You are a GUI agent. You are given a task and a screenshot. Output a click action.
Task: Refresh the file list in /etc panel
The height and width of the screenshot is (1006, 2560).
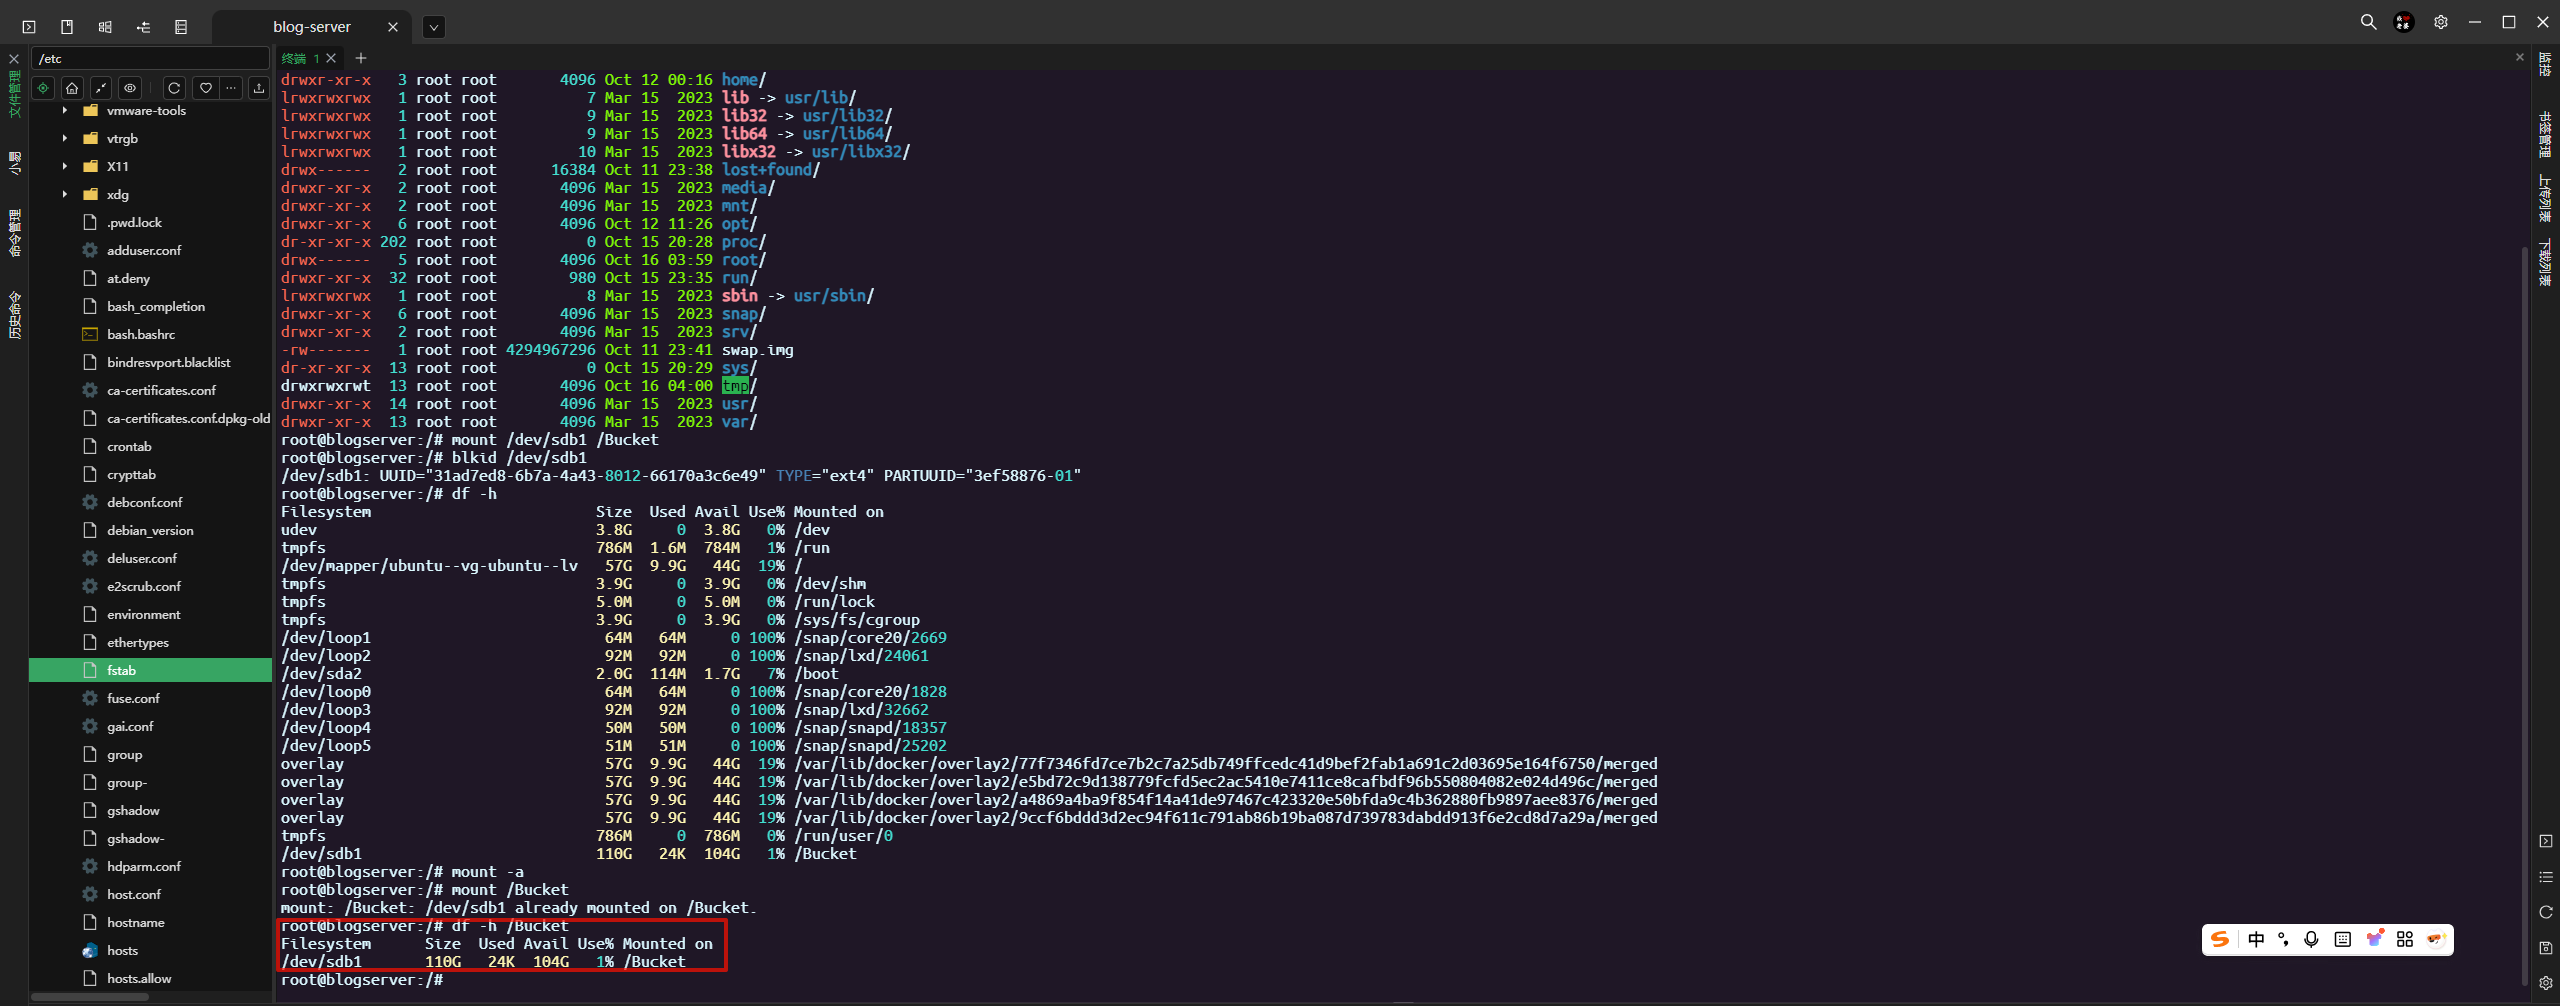click(x=174, y=88)
